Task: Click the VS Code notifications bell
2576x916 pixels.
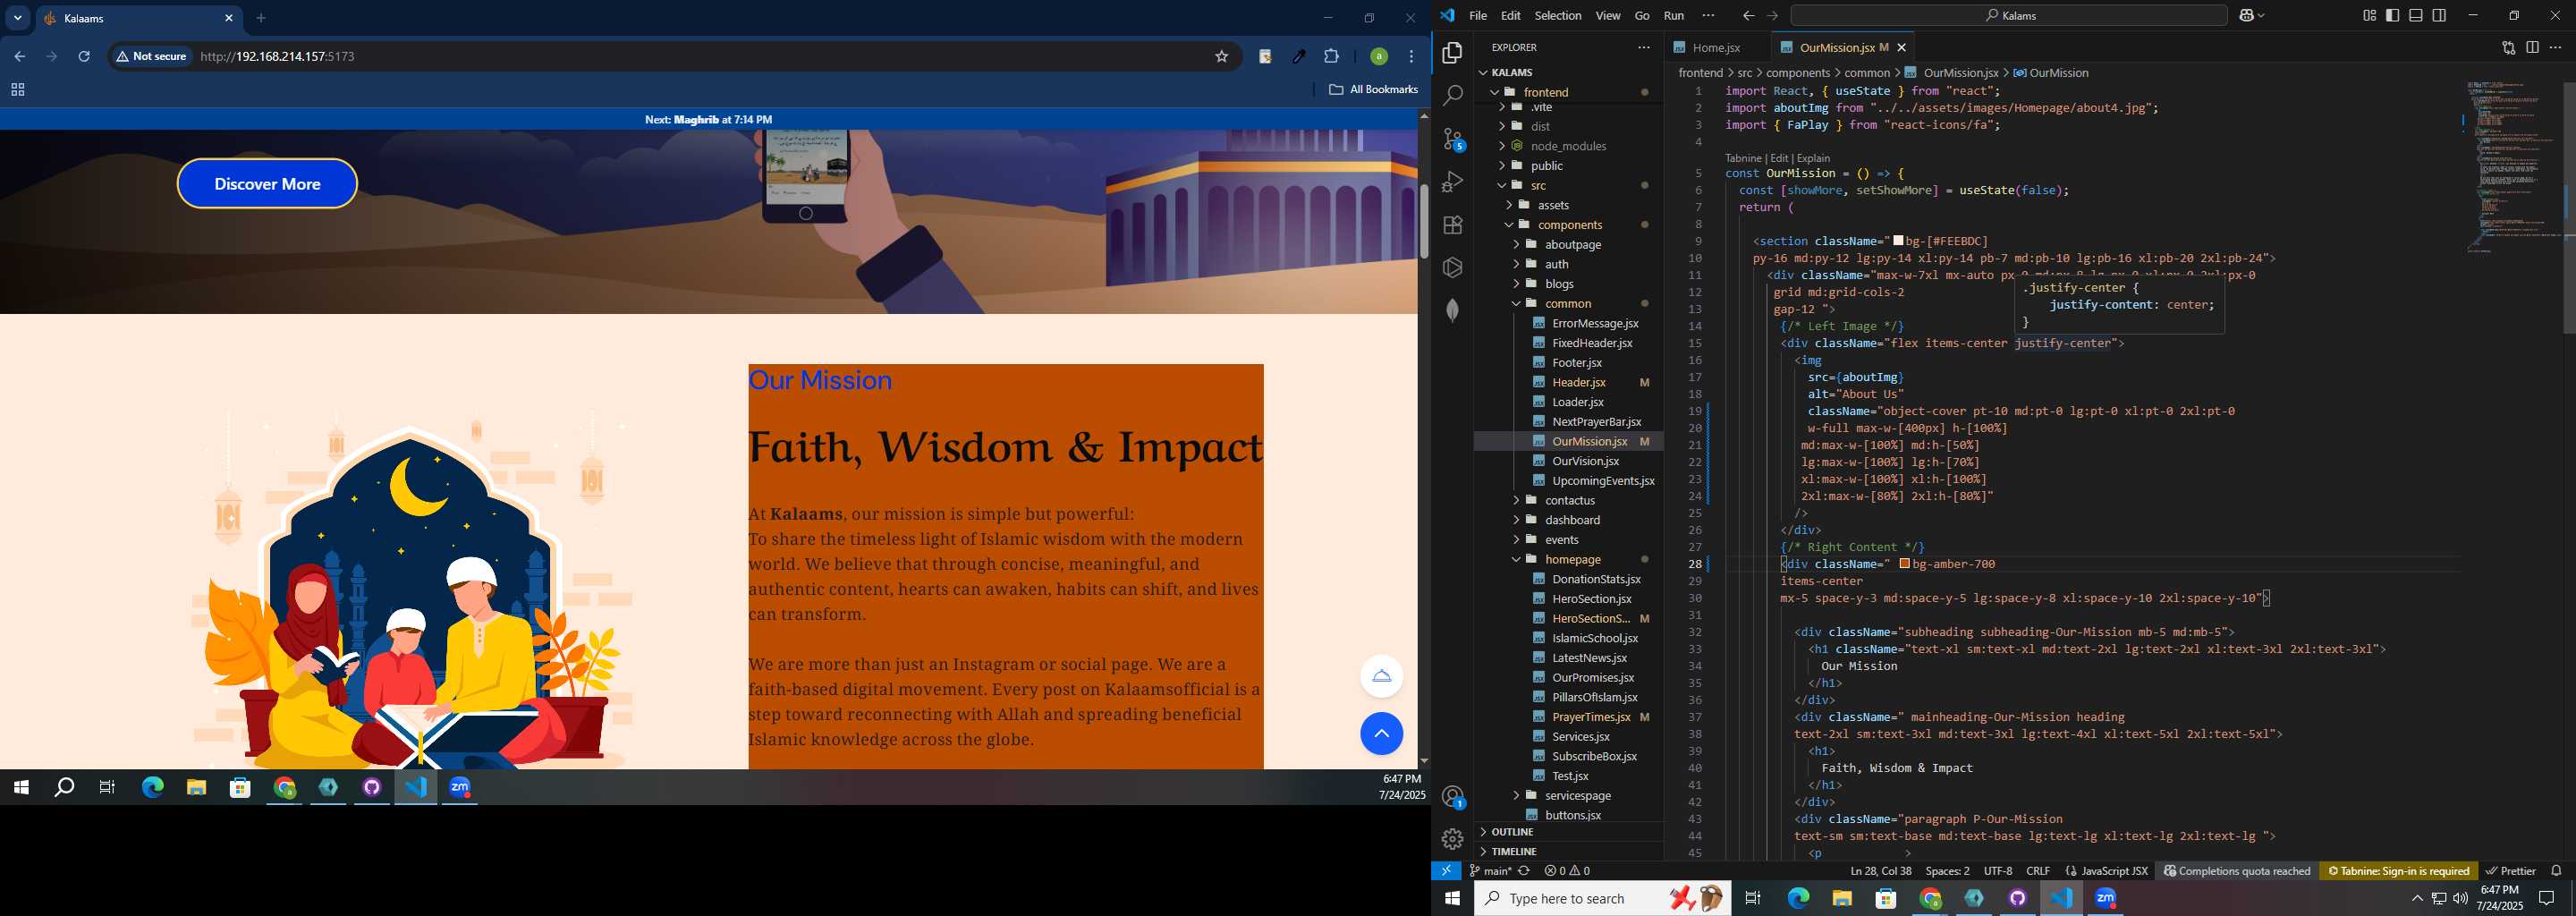Action: [x=2556, y=871]
